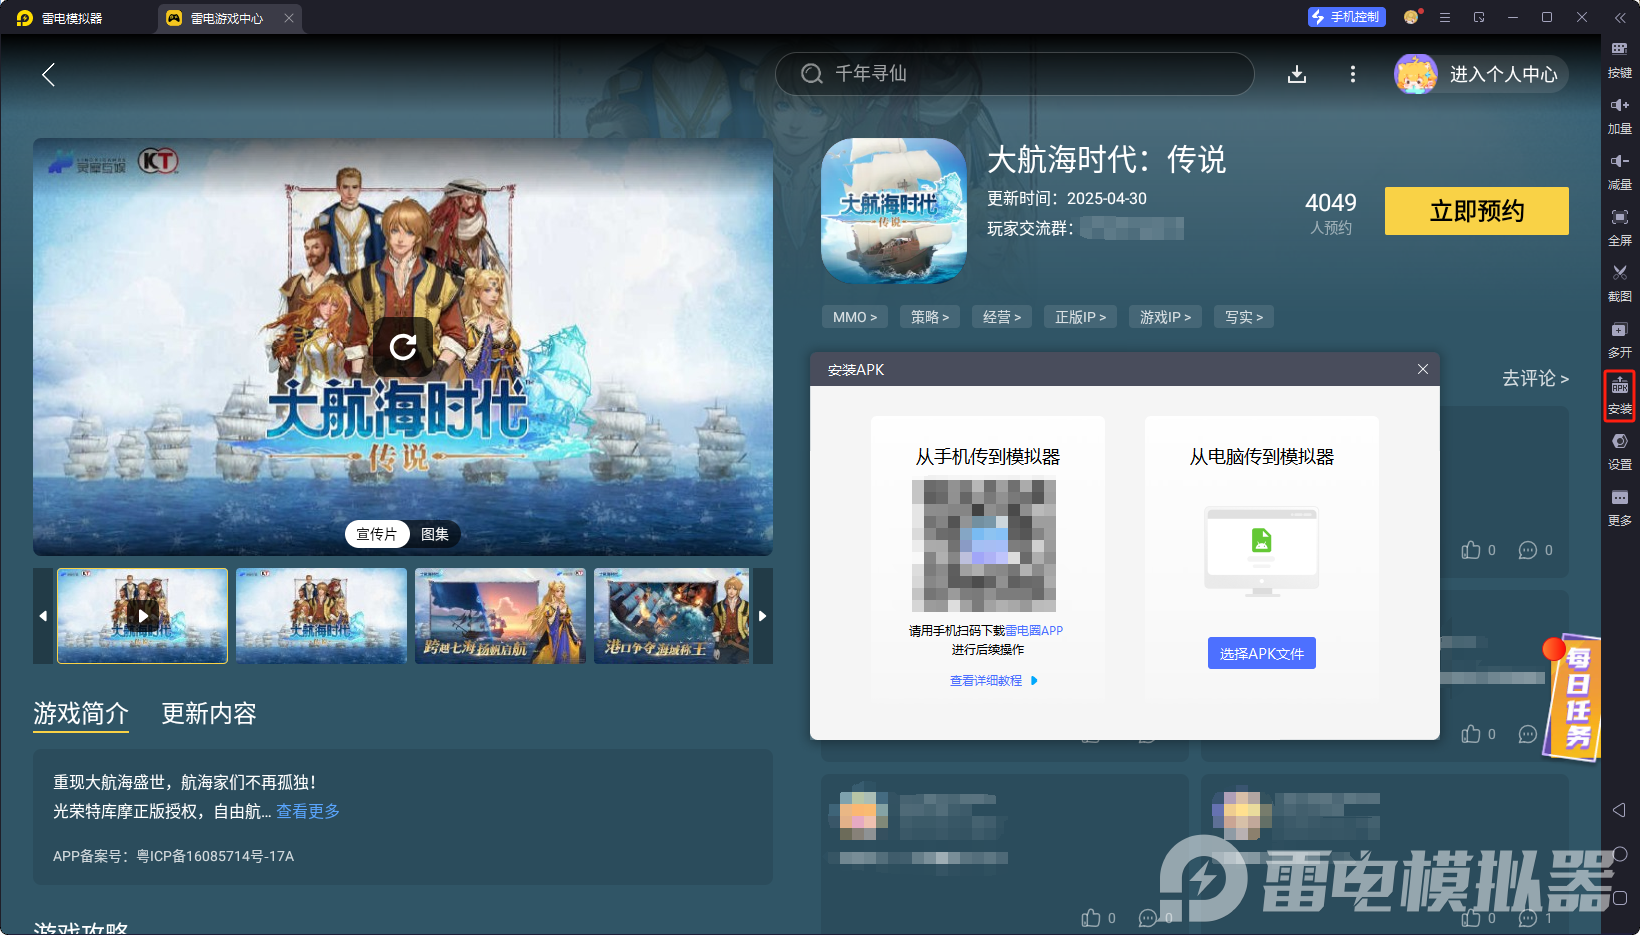Image resolution: width=1640 pixels, height=935 pixels.
Task: Click the 选择APK文件 button
Action: [1262, 653]
